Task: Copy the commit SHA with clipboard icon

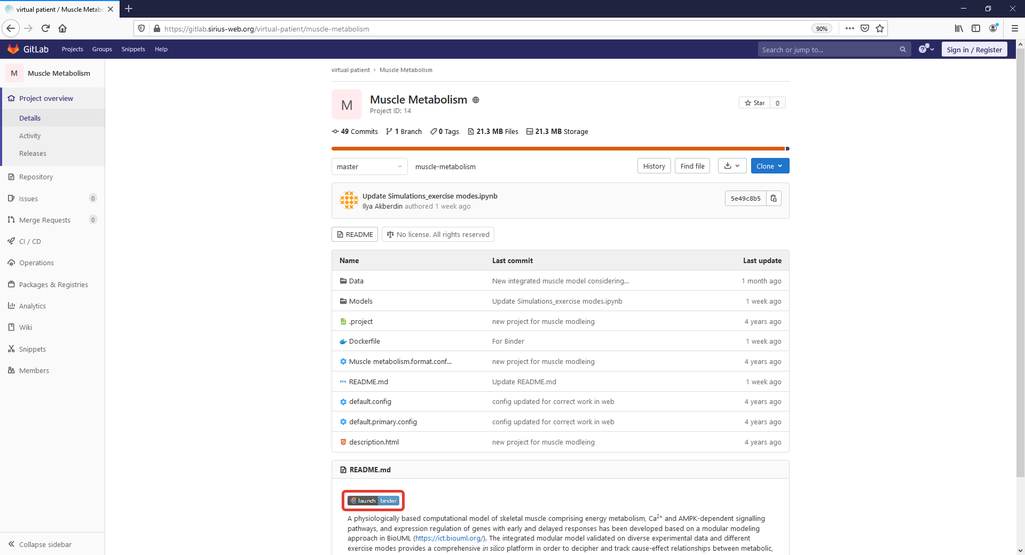Action: [773, 198]
